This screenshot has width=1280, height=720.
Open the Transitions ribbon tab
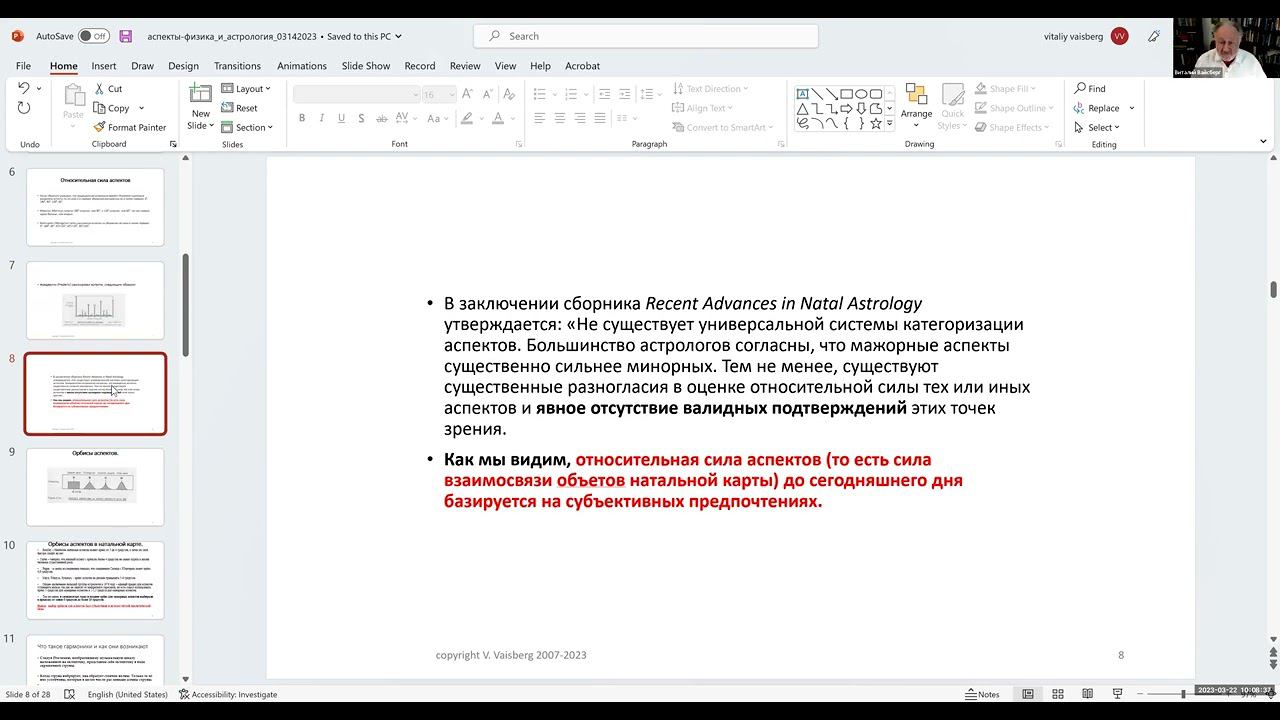pyautogui.click(x=237, y=66)
